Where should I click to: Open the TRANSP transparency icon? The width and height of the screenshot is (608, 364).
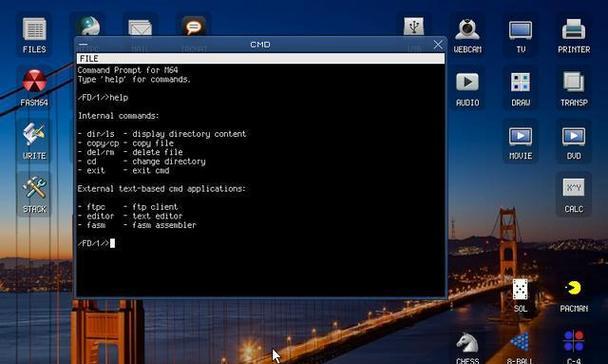click(573, 89)
